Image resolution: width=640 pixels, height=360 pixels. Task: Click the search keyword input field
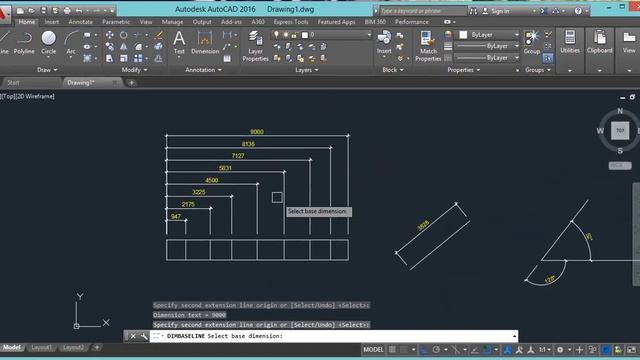tap(423, 11)
